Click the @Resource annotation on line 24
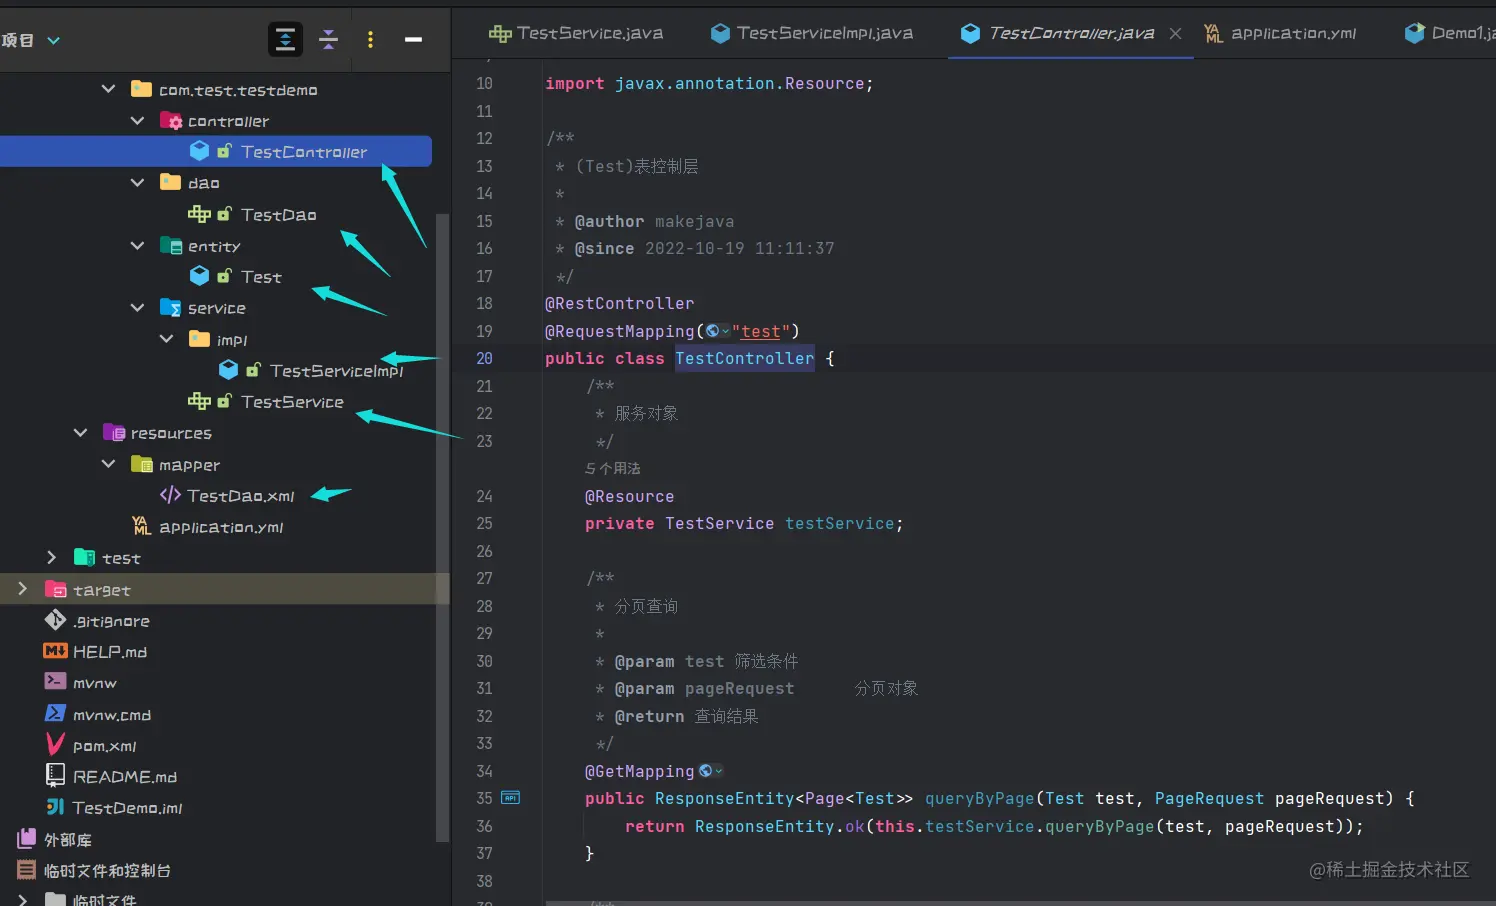This screenshot has width=1496, height=906. tap(629, 496)
